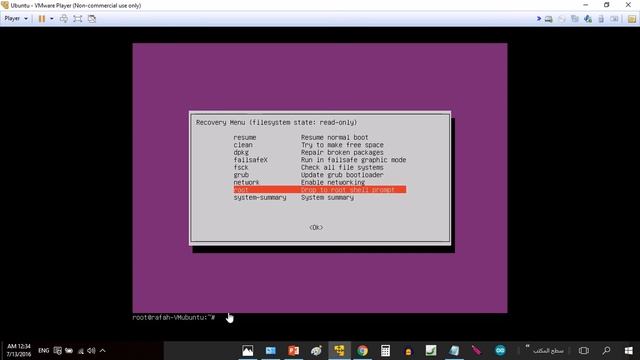Screen dimensions: 640x360
Task: Select the system-summary option
Action: pyautogui.click(x=320, y=197)
